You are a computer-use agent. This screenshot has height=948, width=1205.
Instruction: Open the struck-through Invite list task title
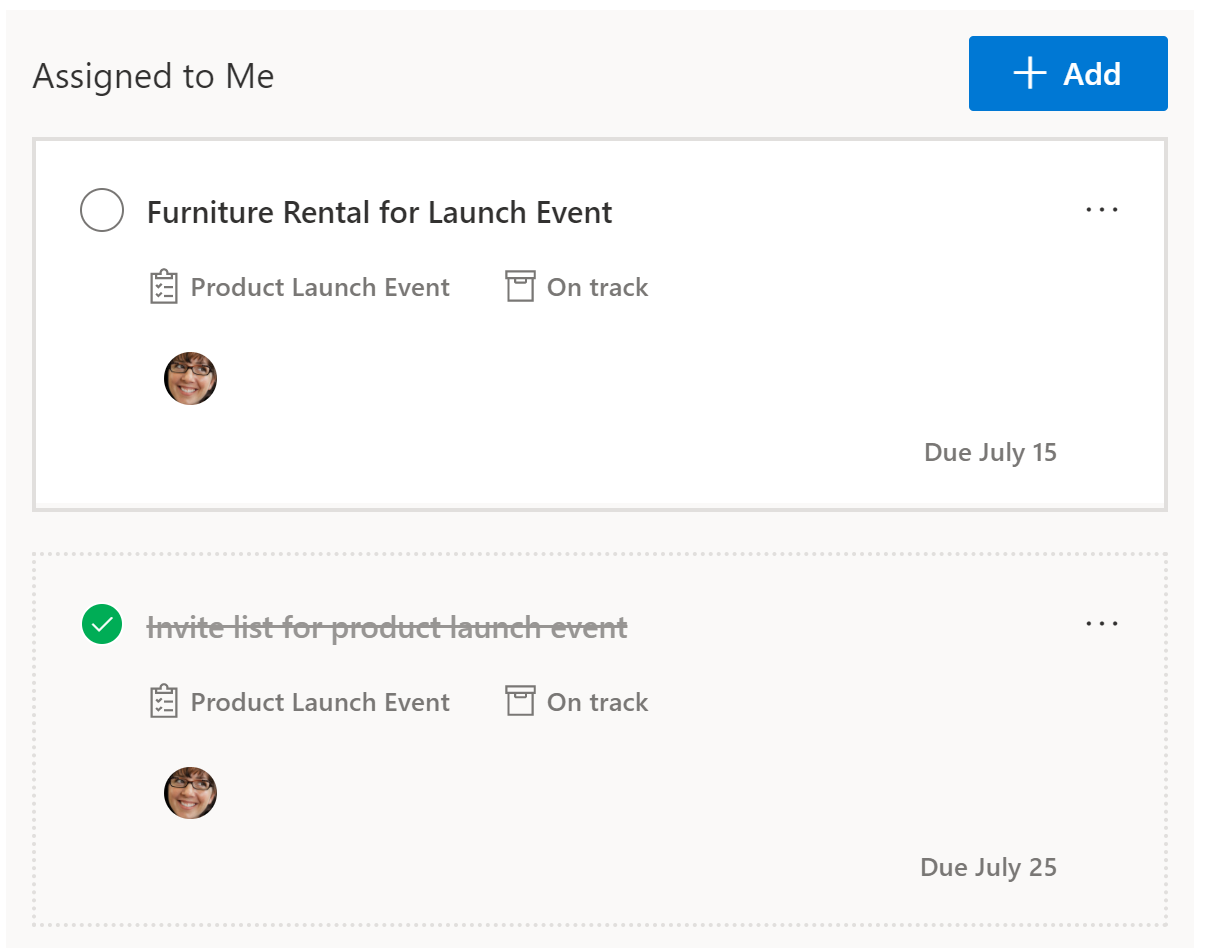[387, 627]
